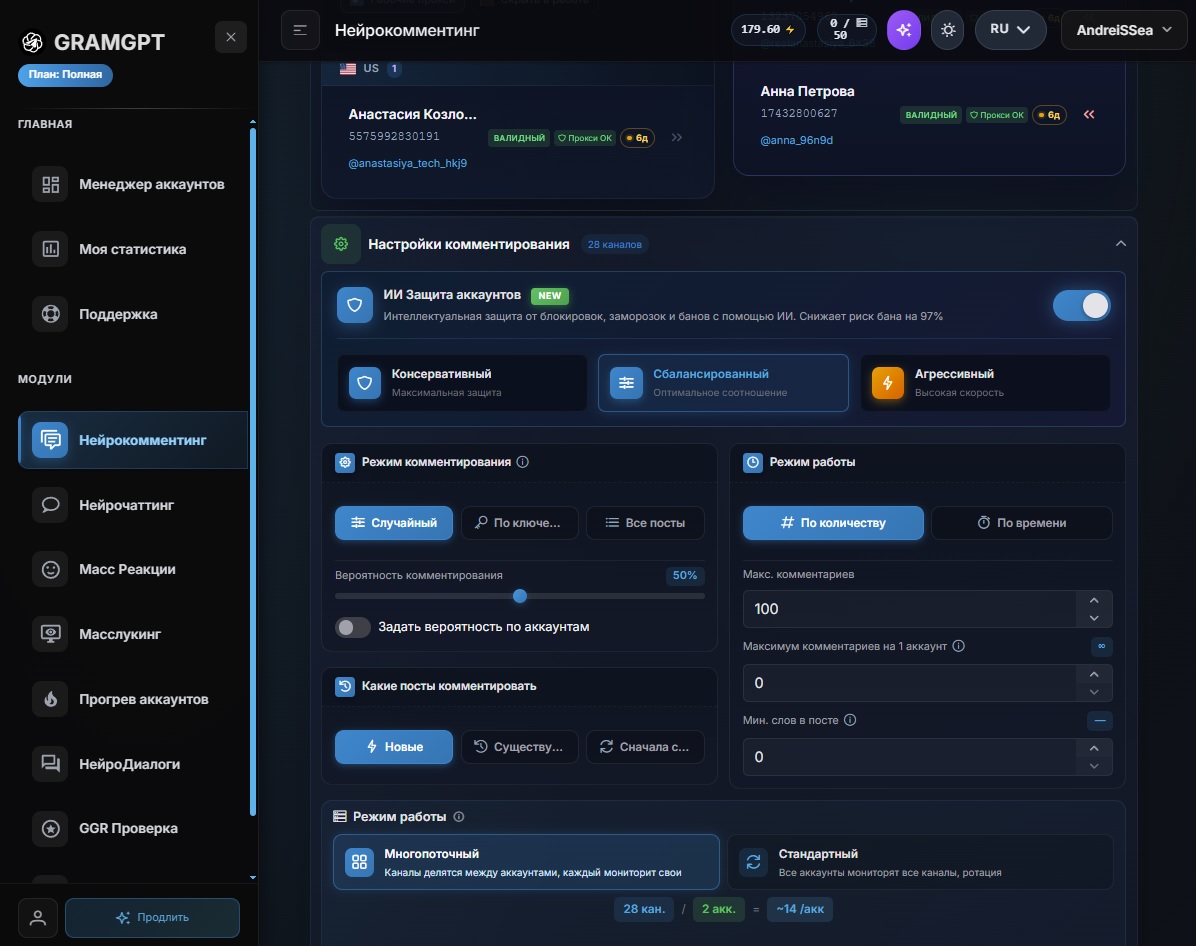Open the AndreiSSea account dropdown
This screenshot has height=946, width=1196.
pyautogui.click(x=1124, y=30)
